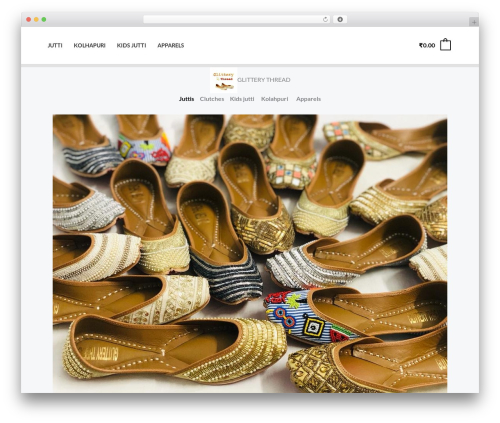Open the JUTTI menu item
Viewport: 500px width, 423px height.
pyautogui.click(x=55, y=45)
